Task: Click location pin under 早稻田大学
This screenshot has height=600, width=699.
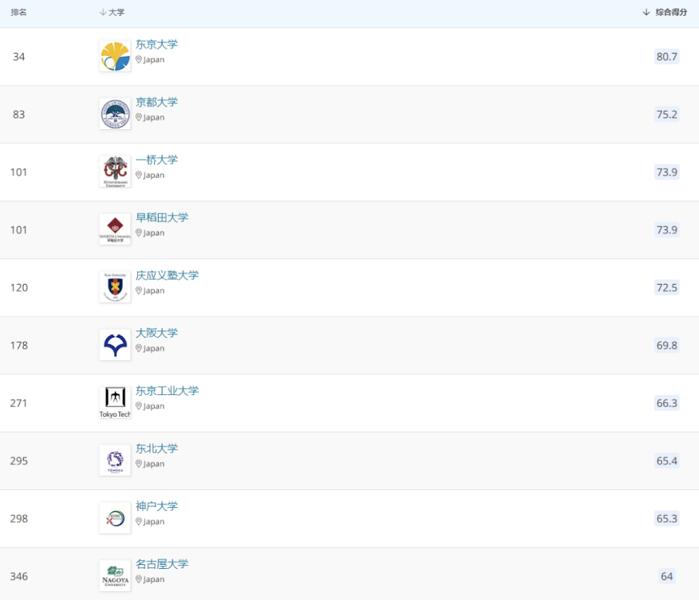Action: (139, 233)
